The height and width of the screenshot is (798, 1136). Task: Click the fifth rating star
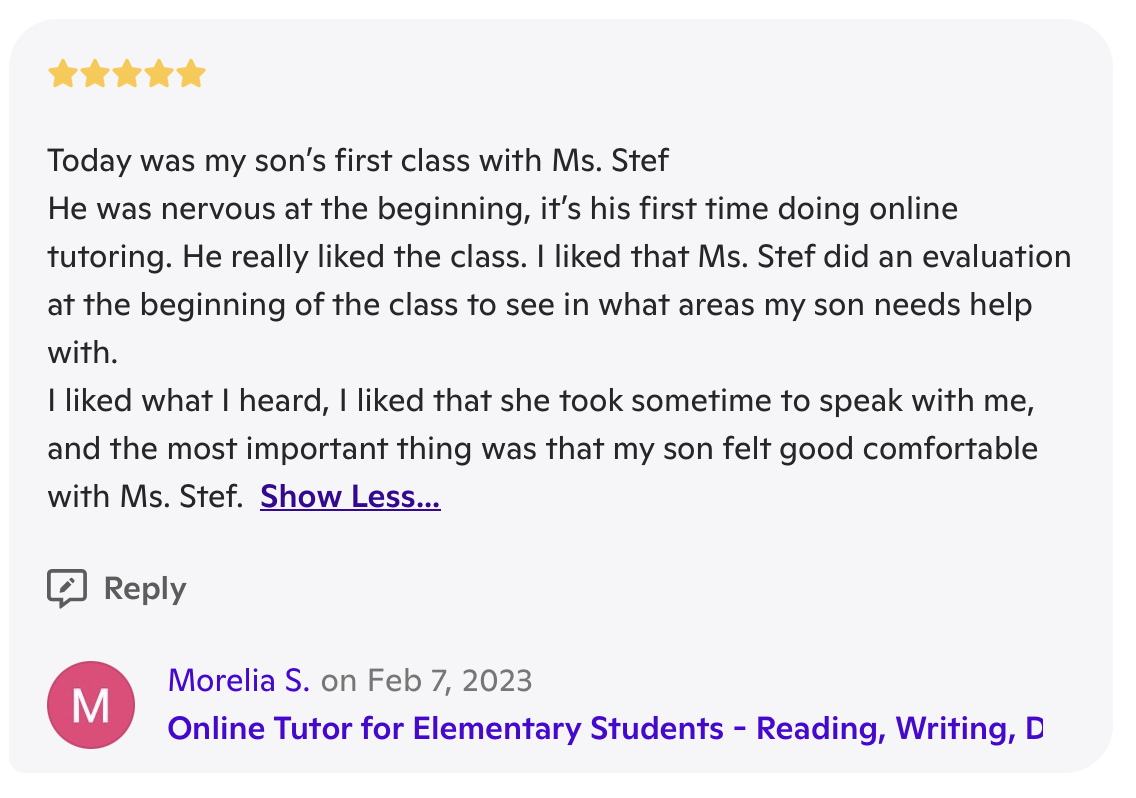[191, 73]
